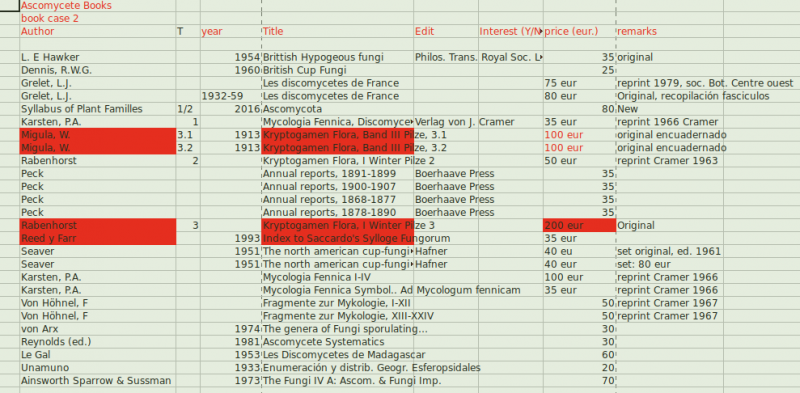This screenshot has width=800, height=393.
Task: Select the 'Author' header cell
Action: pos(98,31)
